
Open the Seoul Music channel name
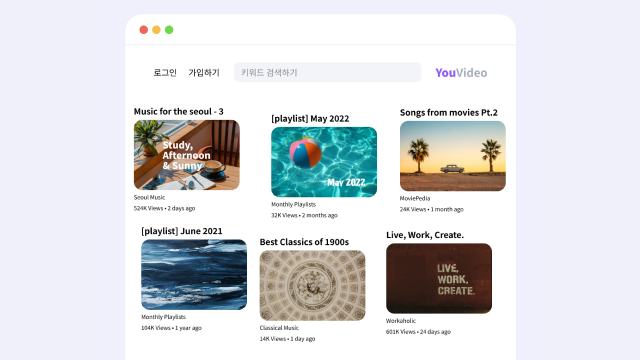click(x=149, y=198)
